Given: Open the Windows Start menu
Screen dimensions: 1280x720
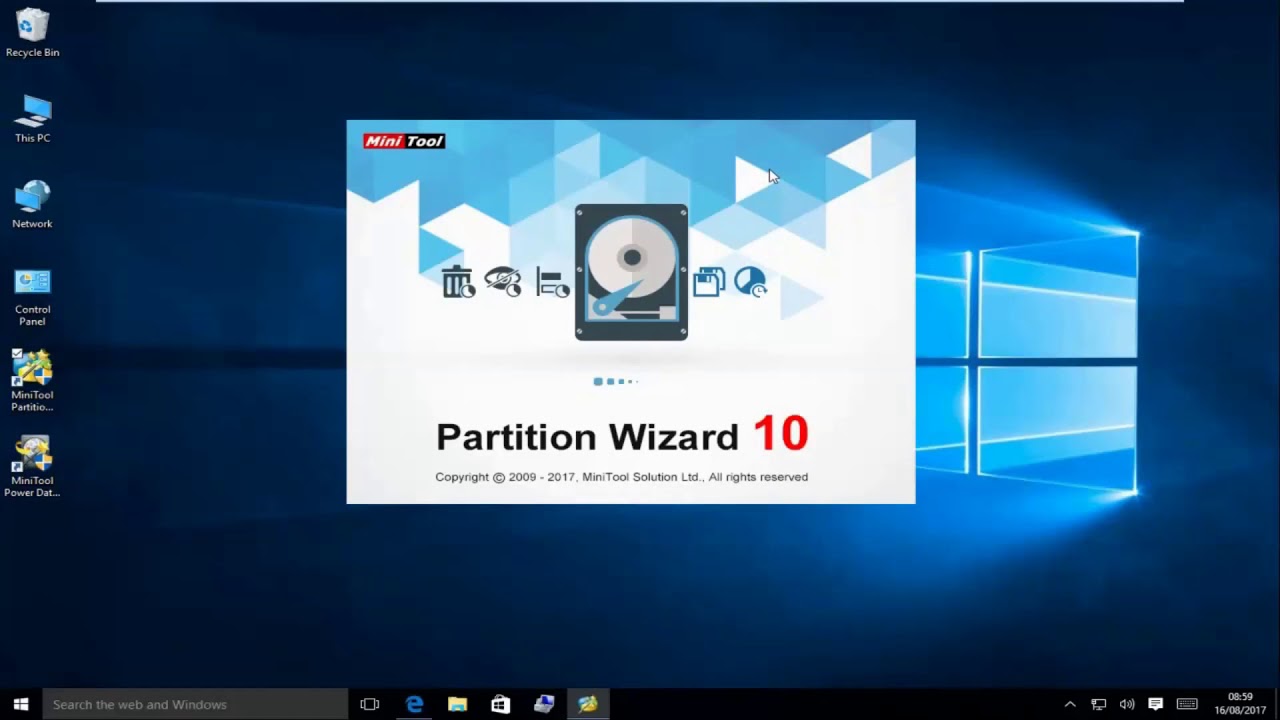Looking at the screenshot, I should [x=21, y=704].
